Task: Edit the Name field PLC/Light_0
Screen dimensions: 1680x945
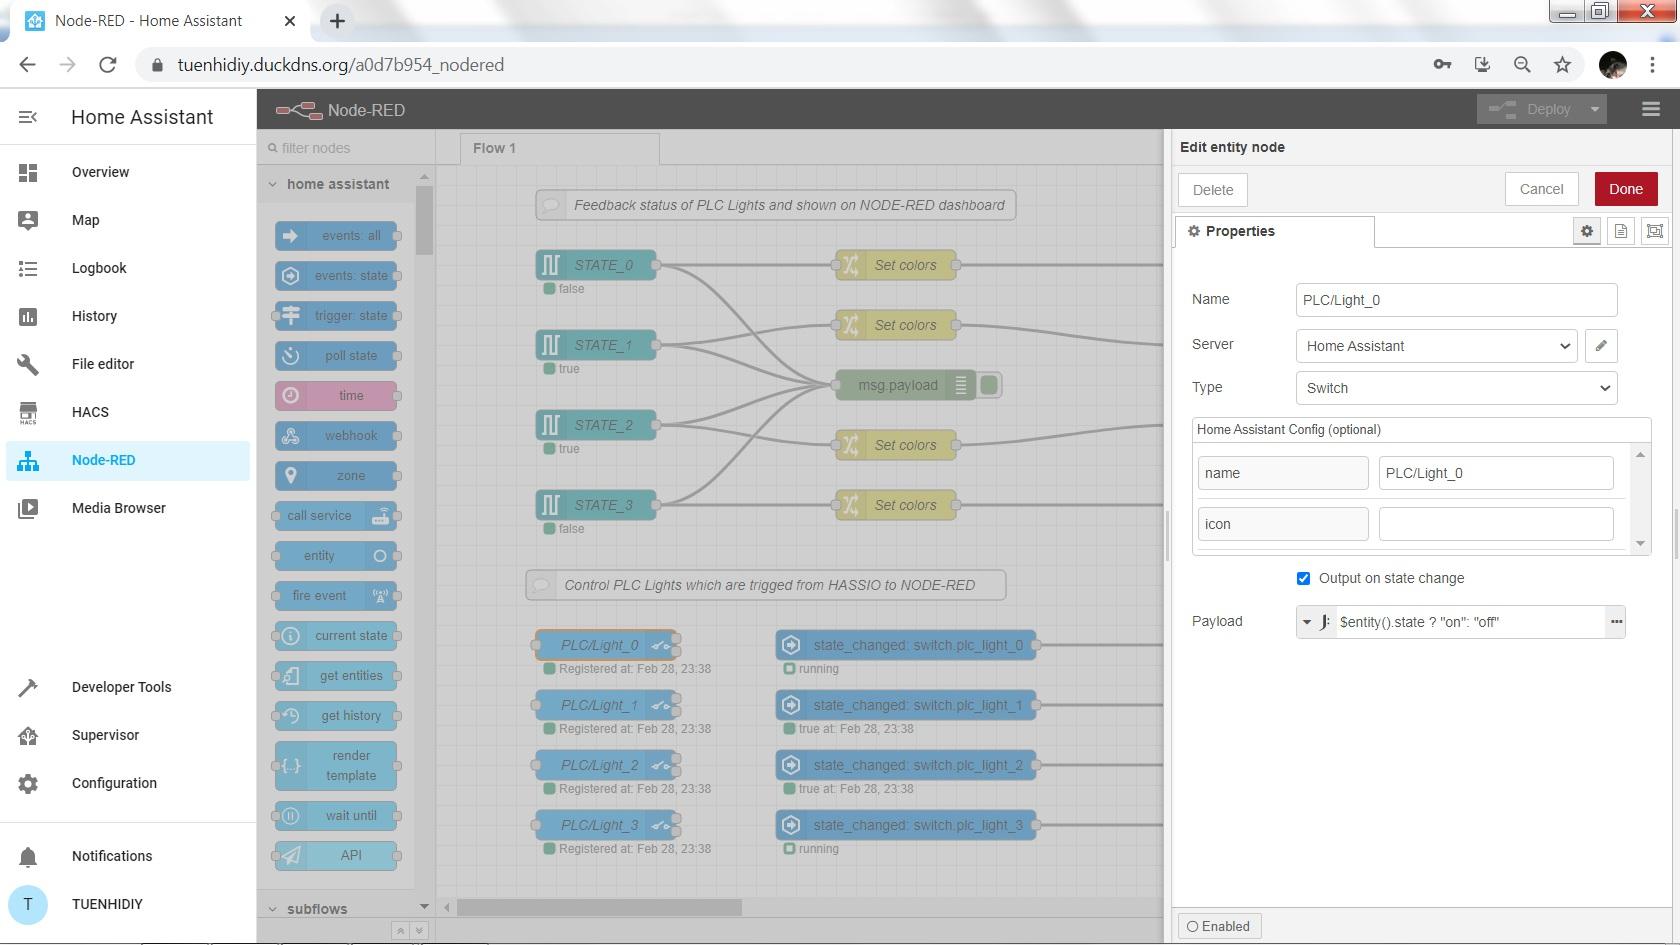Action: coord(1456,300)
